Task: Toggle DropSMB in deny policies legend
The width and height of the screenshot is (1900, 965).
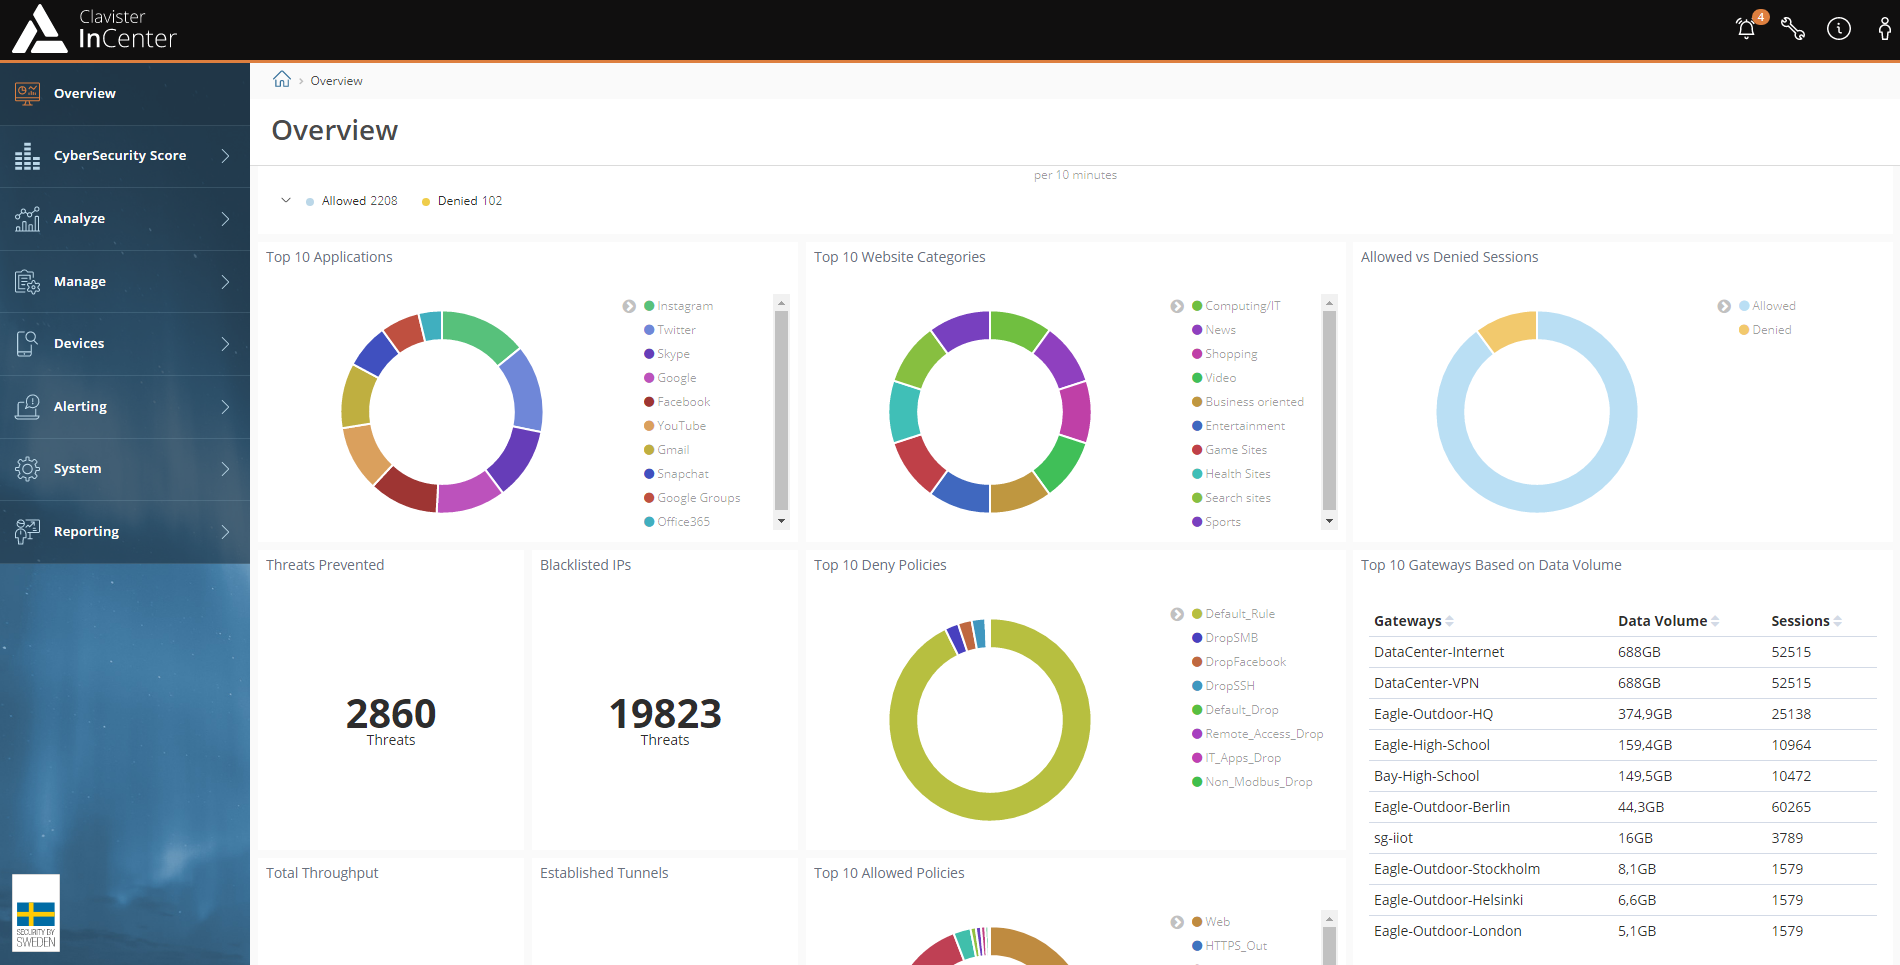Action: [1224, 638]
